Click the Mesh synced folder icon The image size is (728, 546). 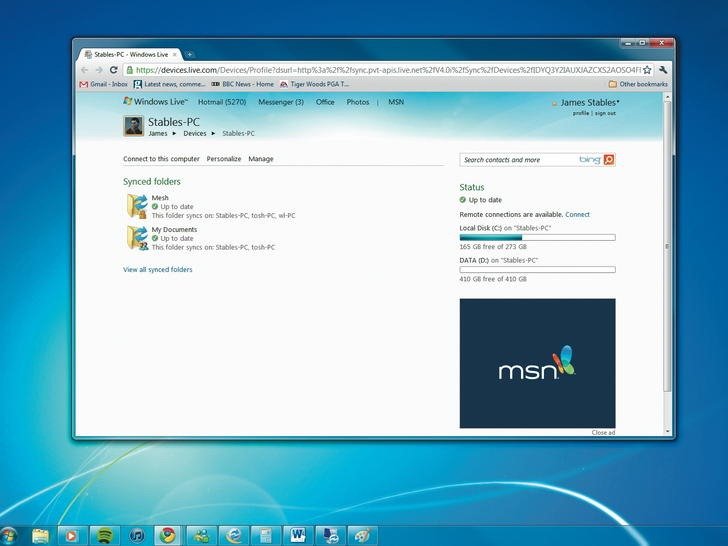(137, 206)
